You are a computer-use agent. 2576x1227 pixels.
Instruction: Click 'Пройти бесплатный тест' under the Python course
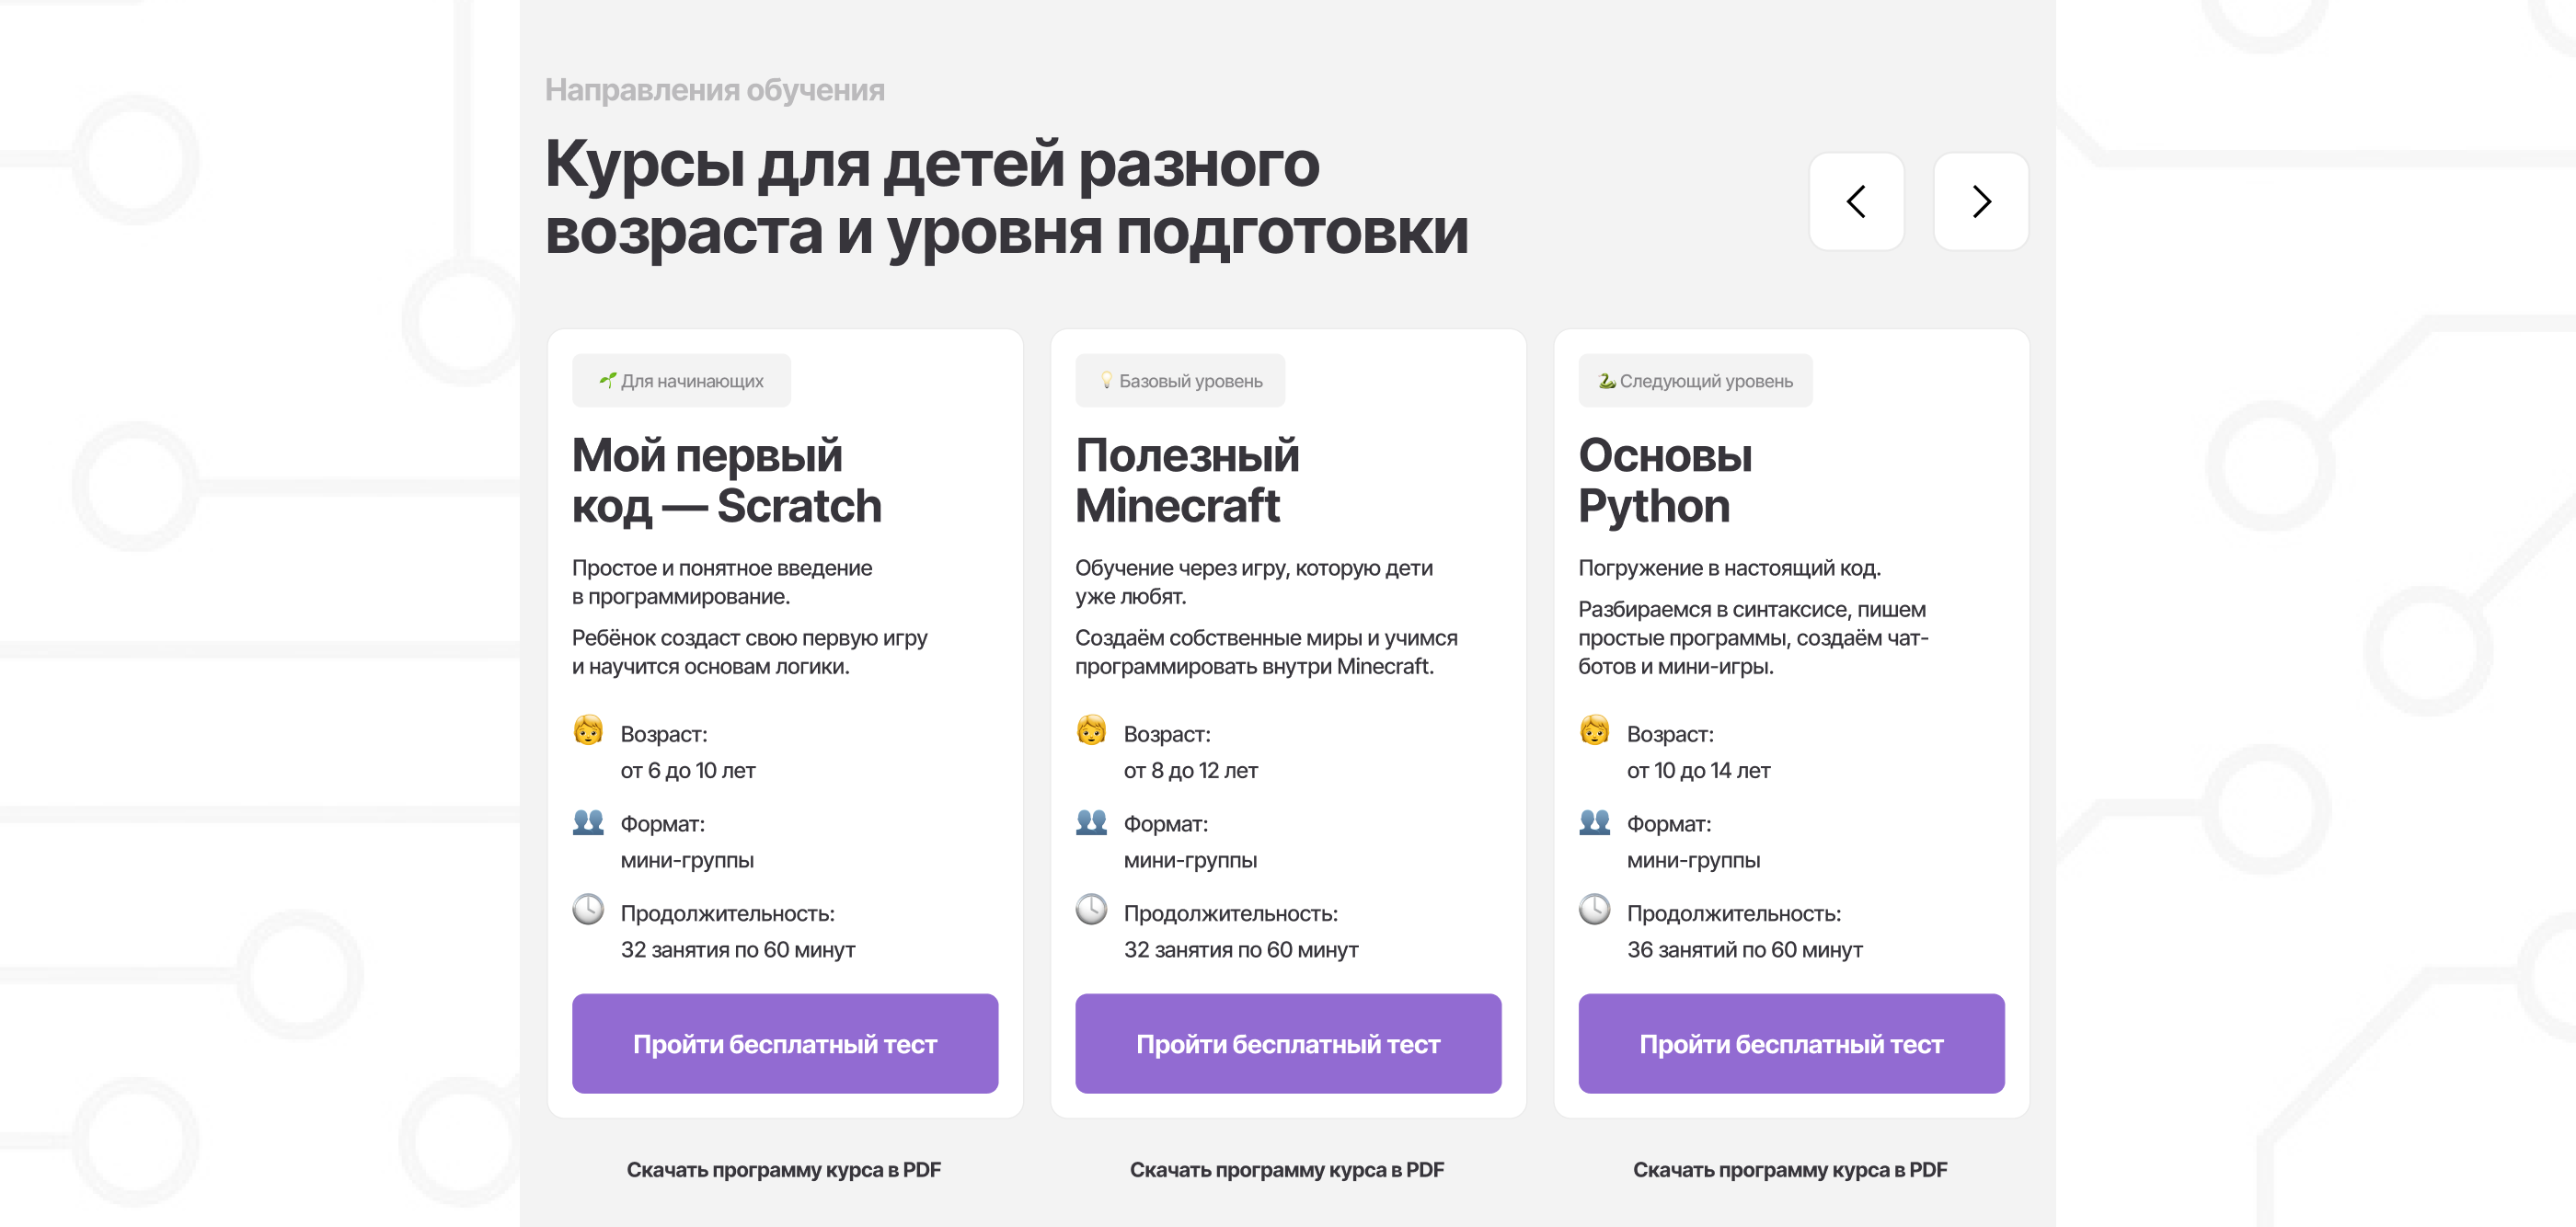[x=1790, y=1043]
